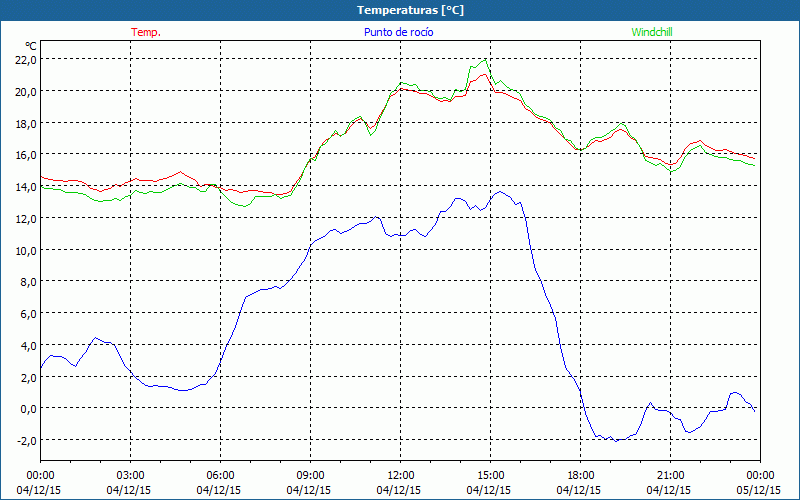Click the °C unit label above y-axis
Viewport: 800px width, 500px height.
coord(31,45)
